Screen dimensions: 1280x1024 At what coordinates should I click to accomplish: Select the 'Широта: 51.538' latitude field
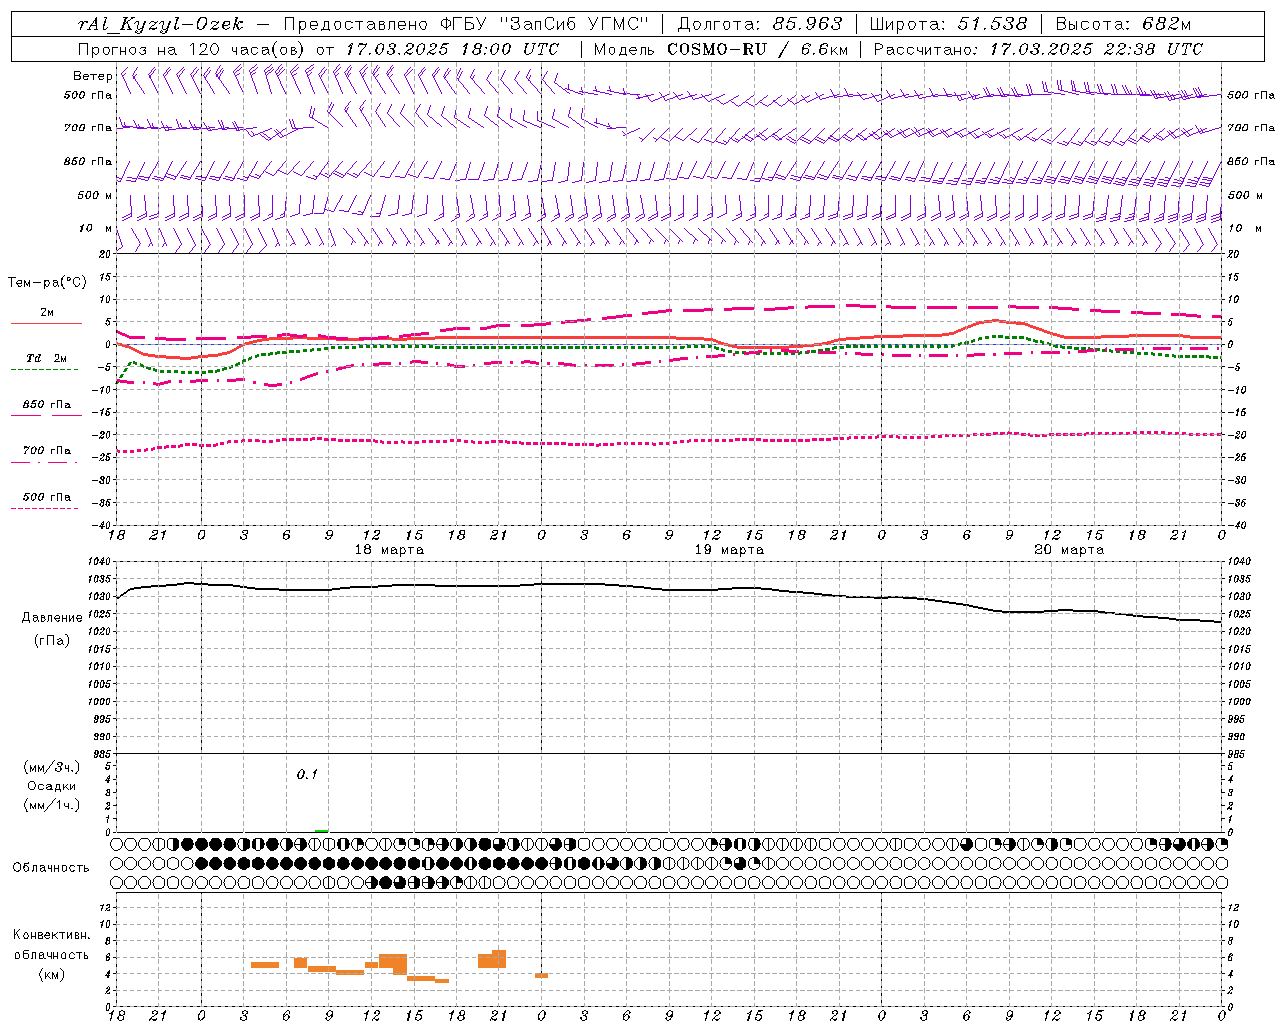click(x=949, y=24)
